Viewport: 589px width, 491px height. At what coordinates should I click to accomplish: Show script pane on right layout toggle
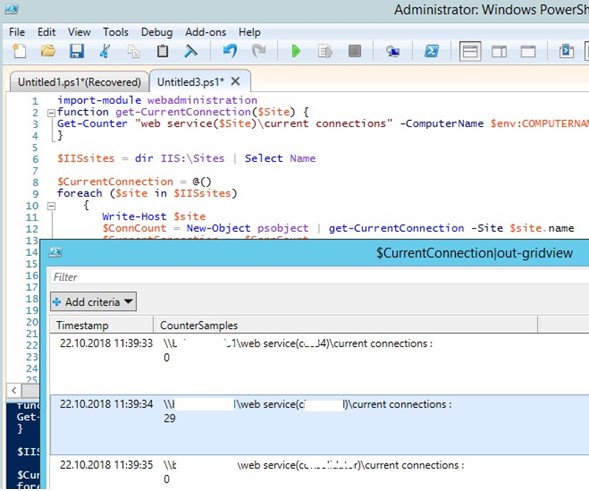pyautogui.click(x=499, y=51)
